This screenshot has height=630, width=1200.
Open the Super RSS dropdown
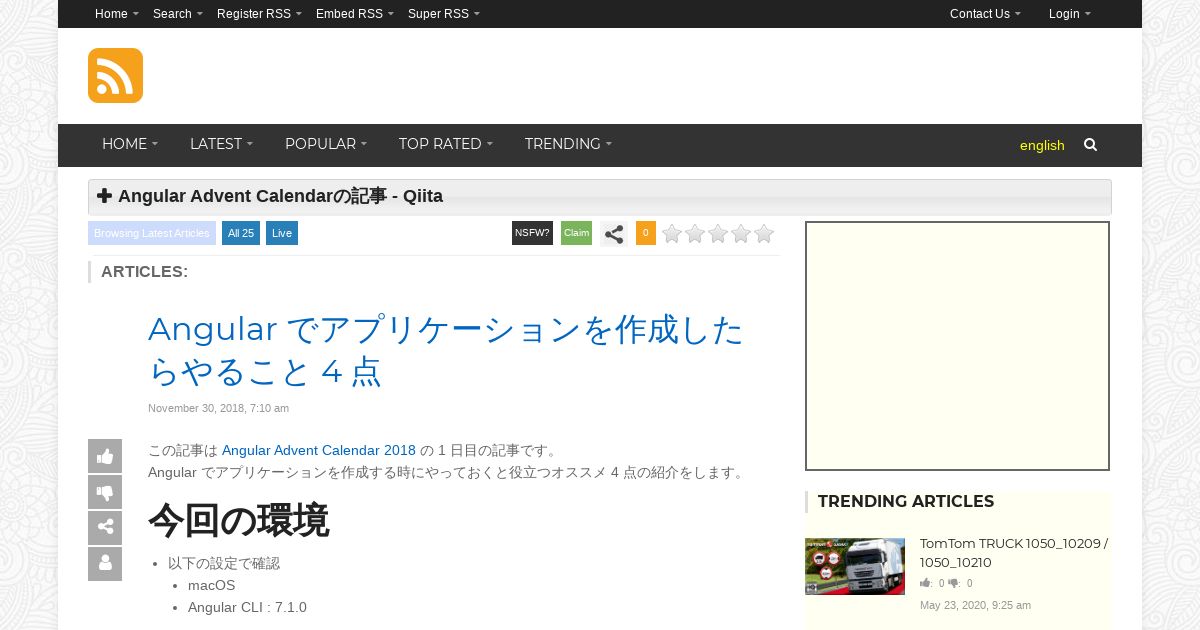pyautogui.click(x=444, y=14)
